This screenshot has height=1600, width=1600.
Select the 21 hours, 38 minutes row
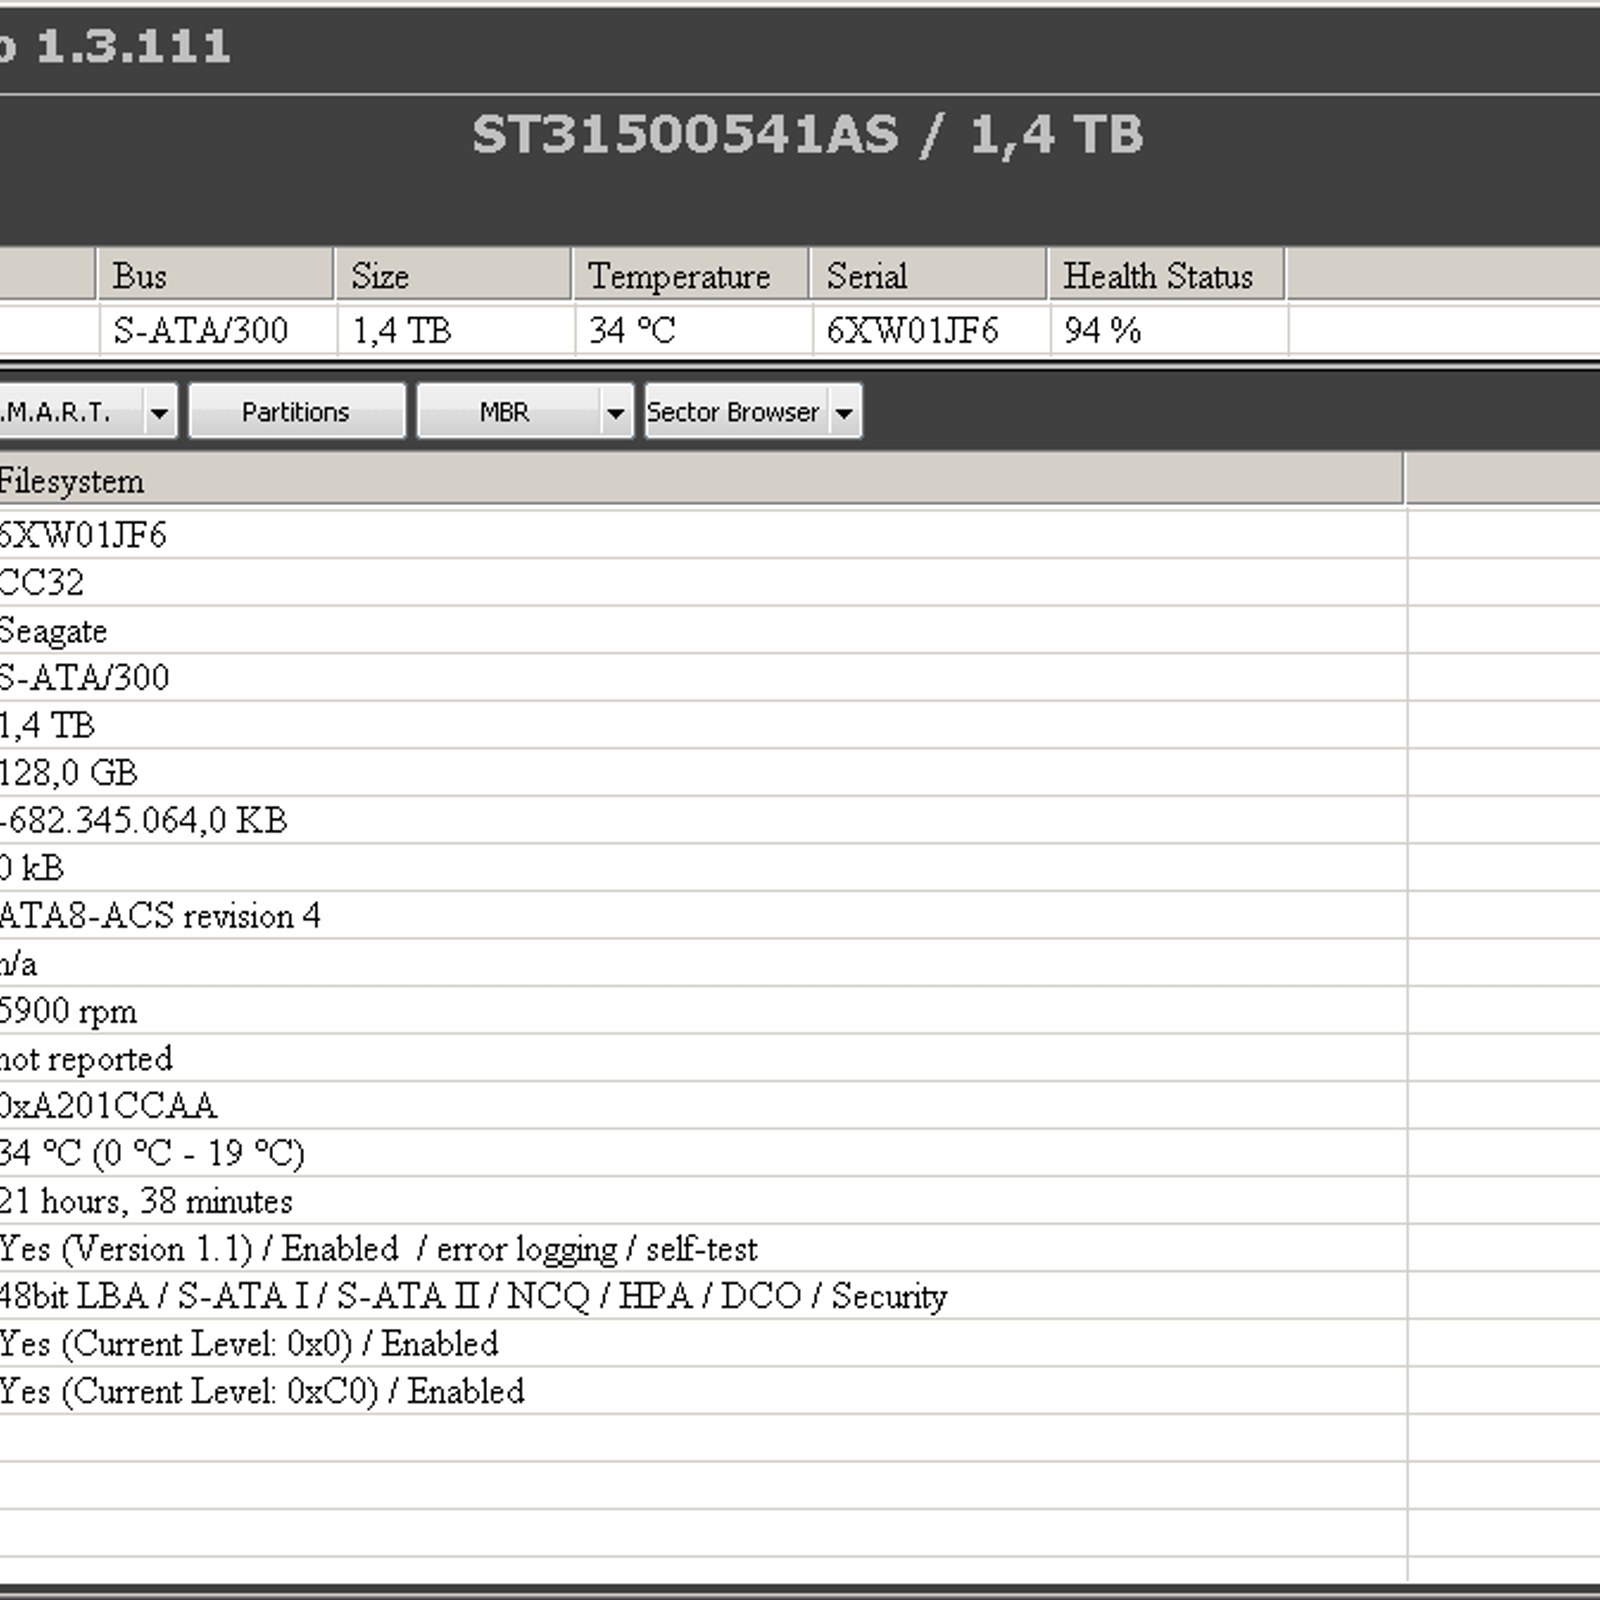click(702, 1200)
